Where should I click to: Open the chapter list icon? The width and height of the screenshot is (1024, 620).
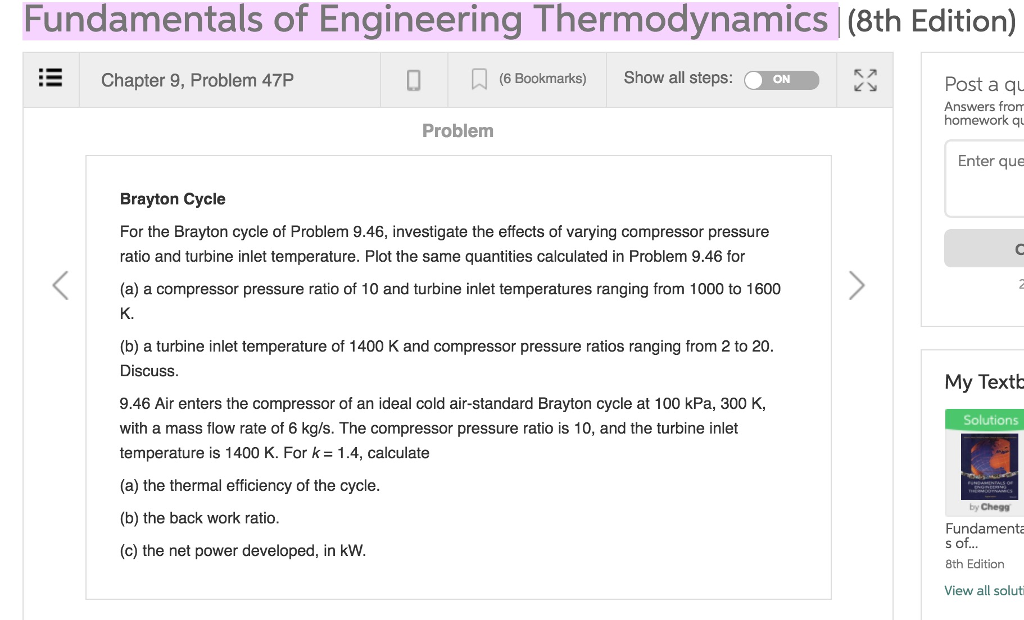(x=51, y=80)
